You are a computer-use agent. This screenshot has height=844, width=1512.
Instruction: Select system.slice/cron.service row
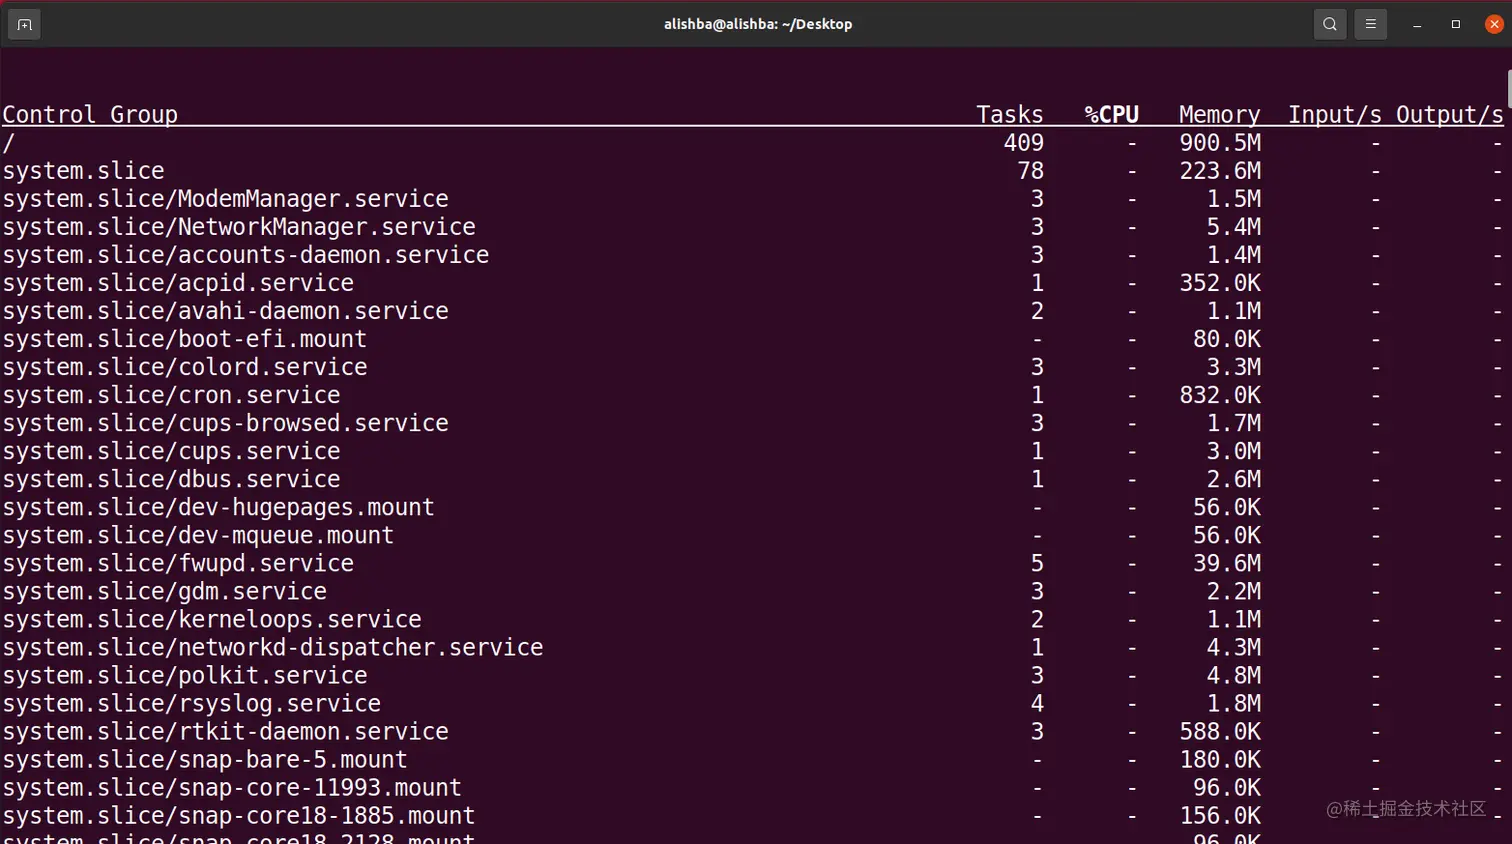point(752,395)
